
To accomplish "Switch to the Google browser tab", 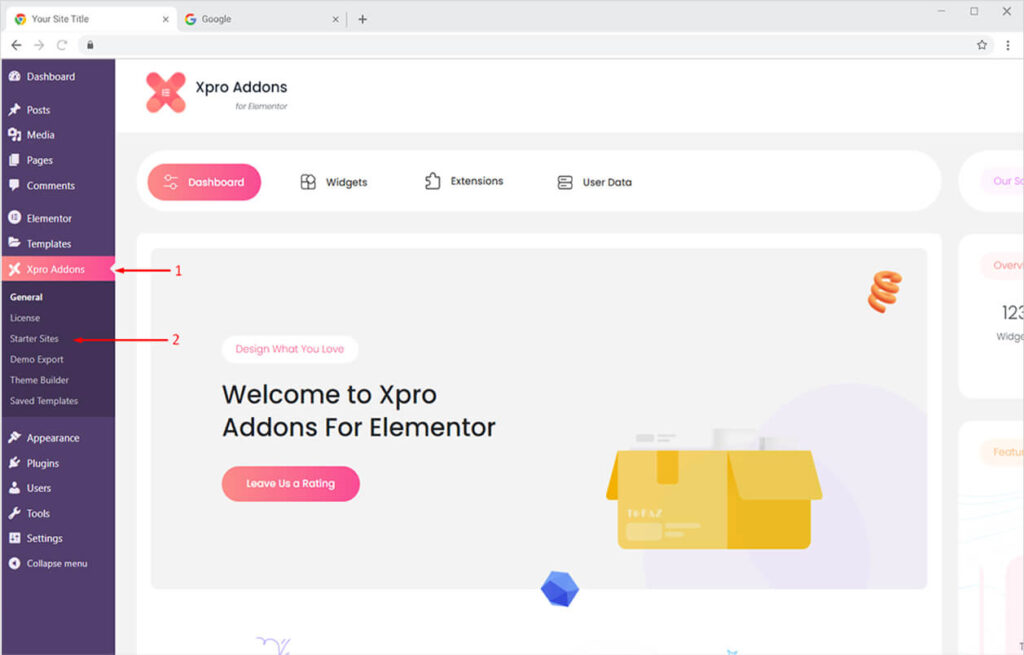I will point(260,19).
